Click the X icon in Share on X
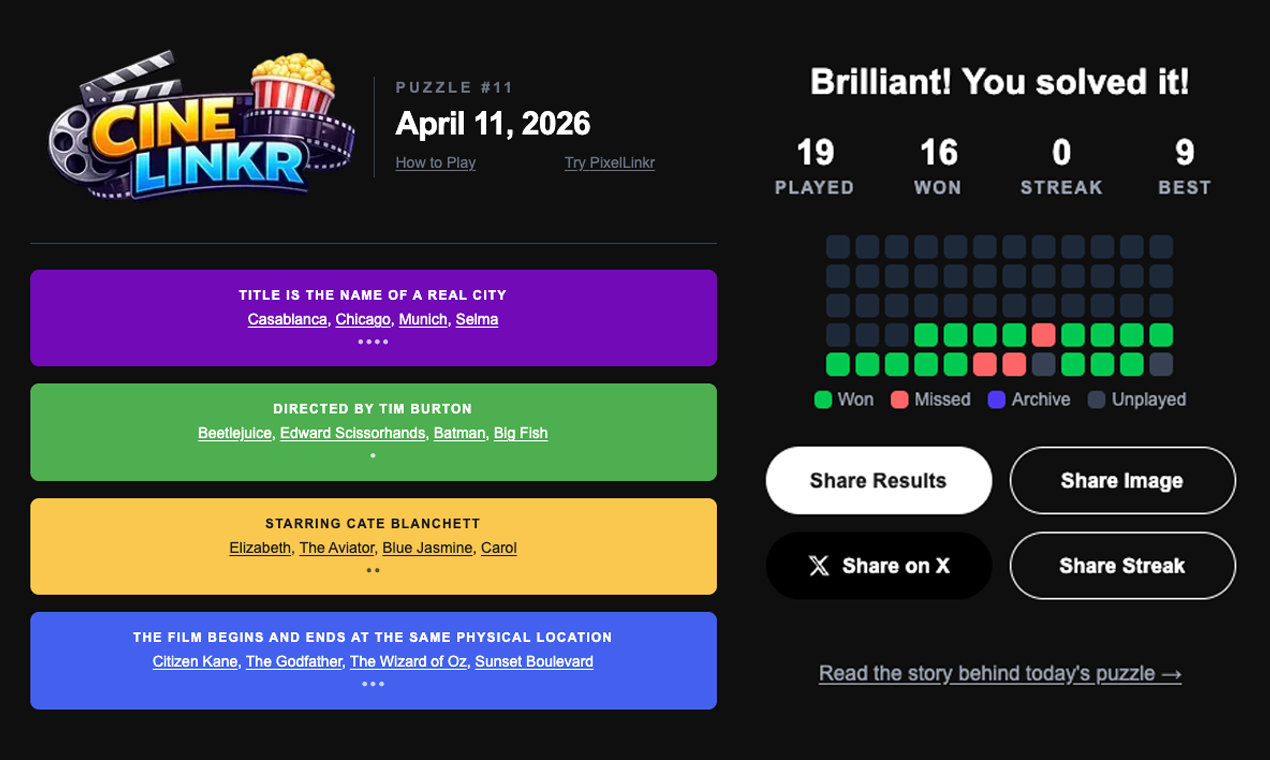Screen dimensions: 1270x760 819,566
